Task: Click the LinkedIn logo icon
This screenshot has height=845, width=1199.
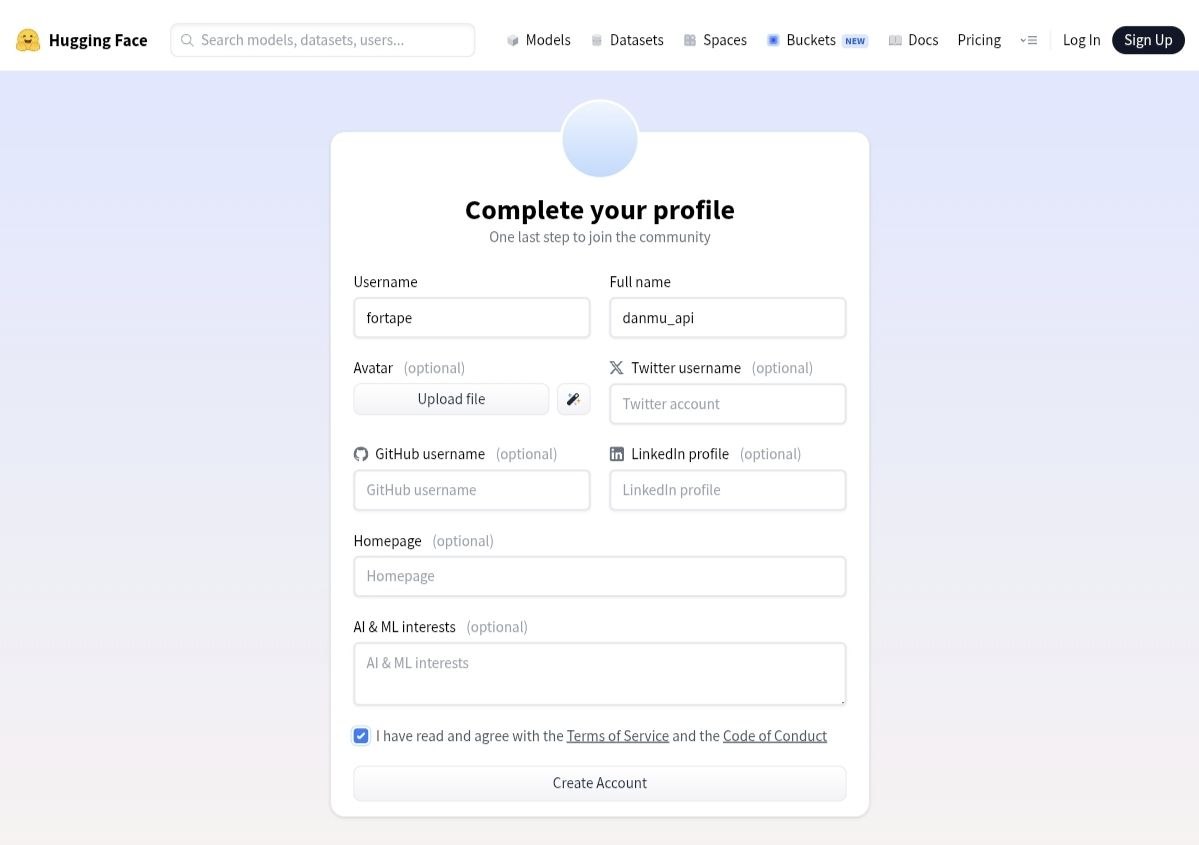Action: coord(616,454)
